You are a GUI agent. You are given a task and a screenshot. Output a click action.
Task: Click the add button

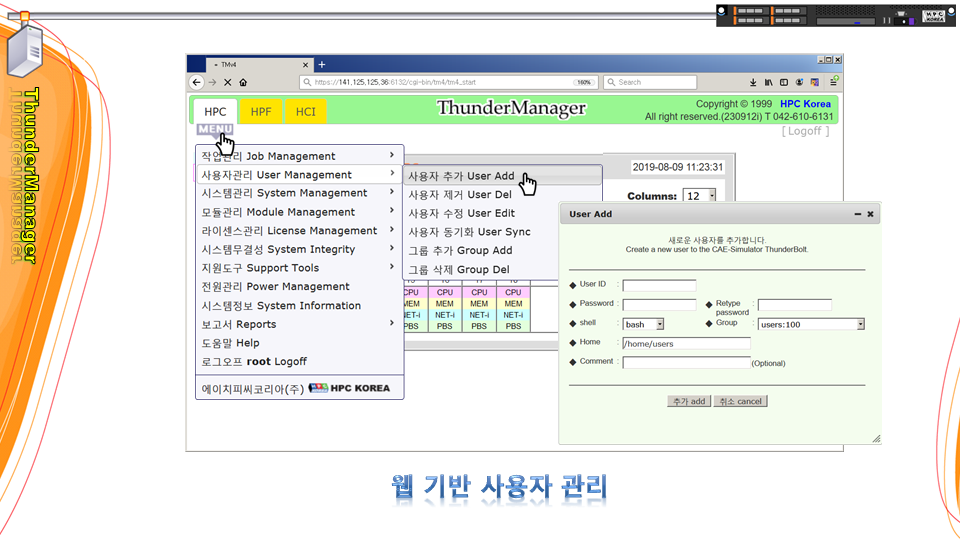tap(689, 401)
